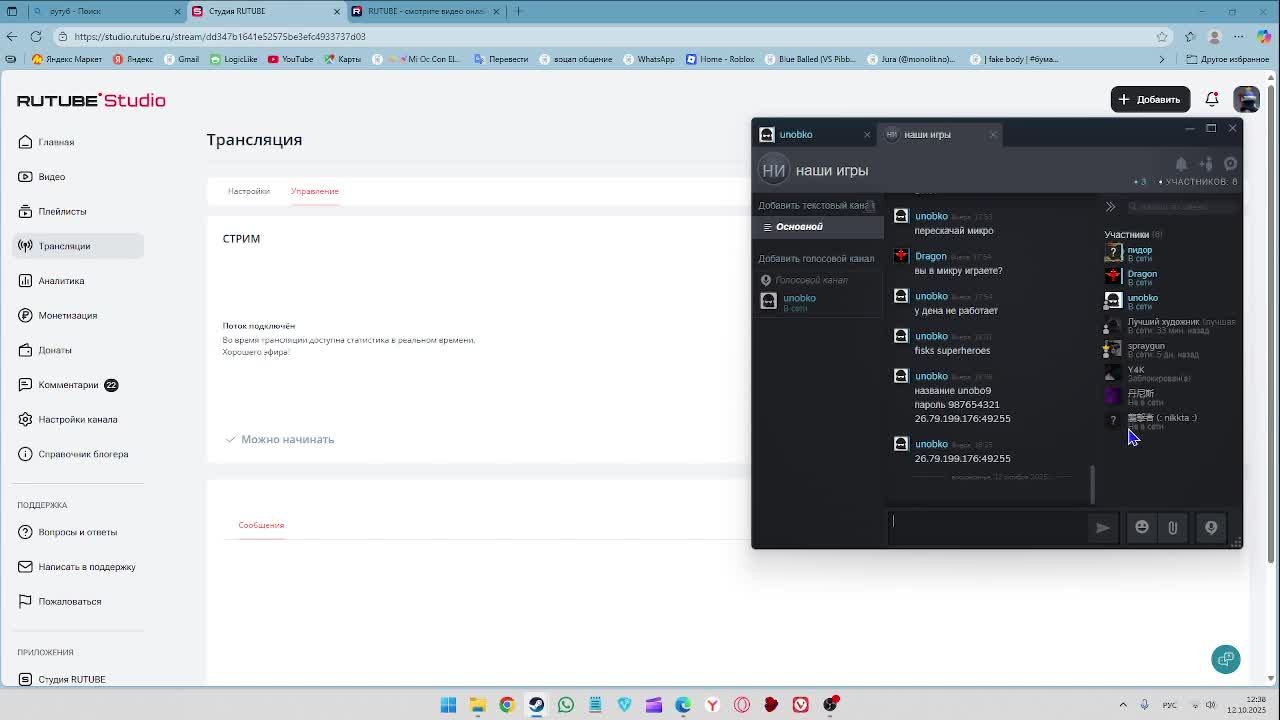
Task: Open Gmail bookmark
Action: pos(181,59)
